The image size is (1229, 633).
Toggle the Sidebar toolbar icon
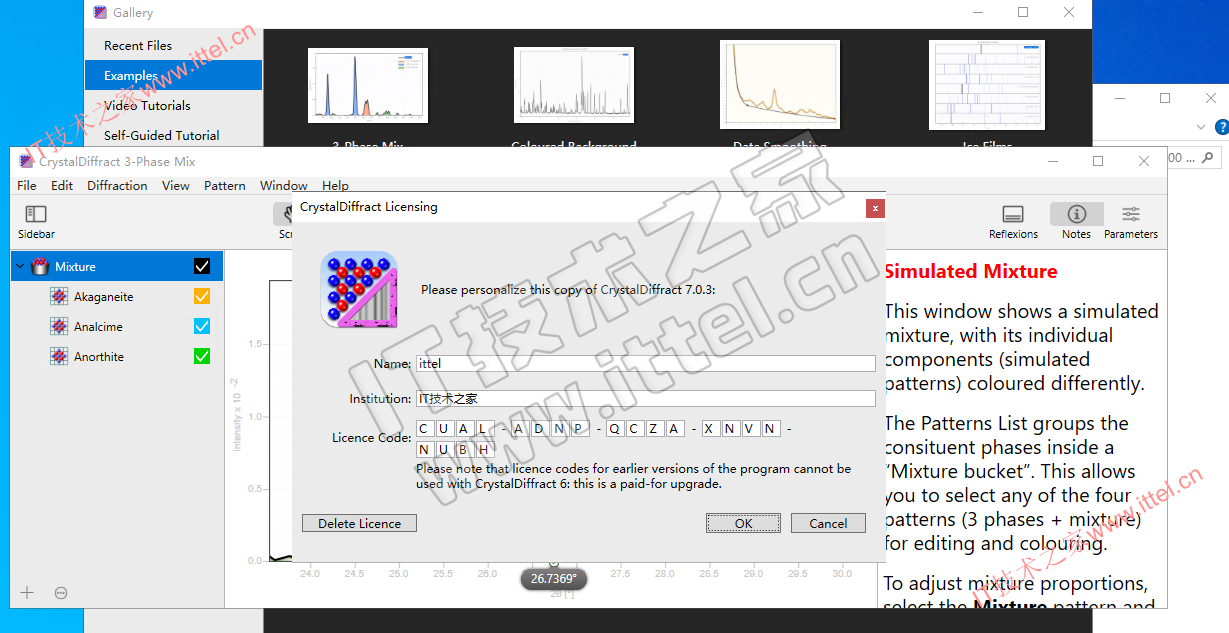point(36,214)
